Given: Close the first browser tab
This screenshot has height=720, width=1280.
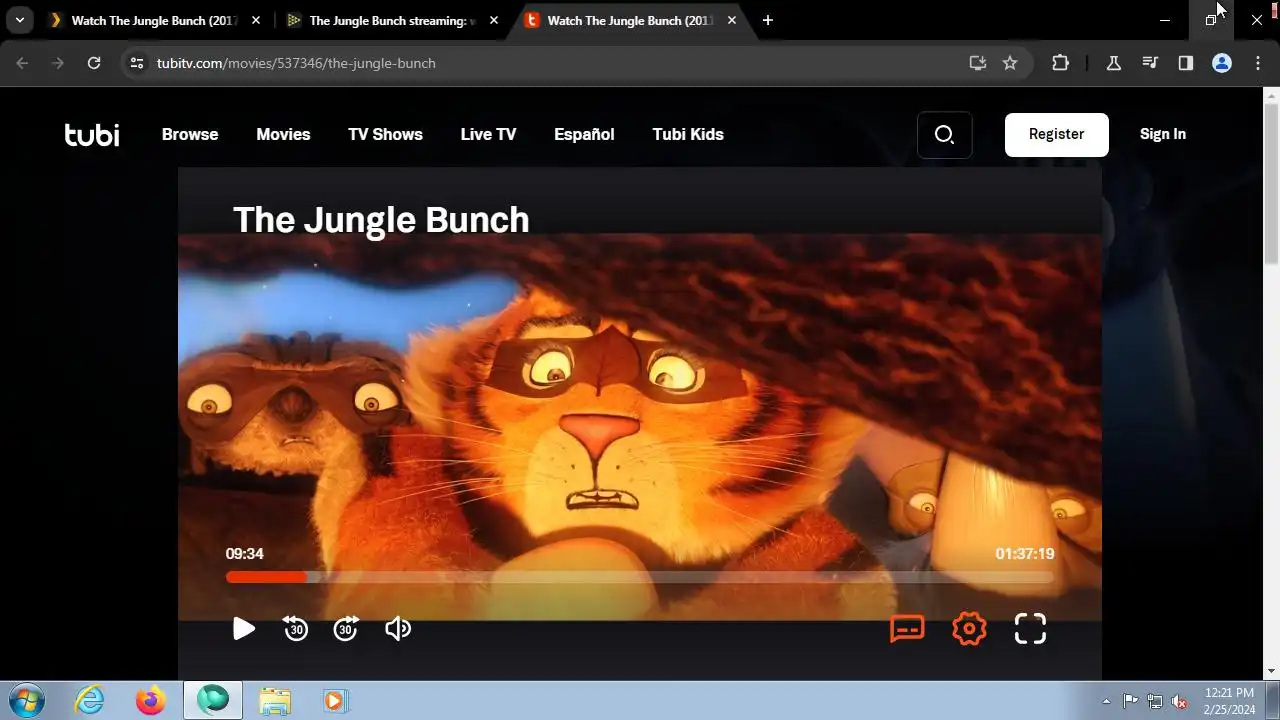Looking at the screenshot, I should (256, 20).
